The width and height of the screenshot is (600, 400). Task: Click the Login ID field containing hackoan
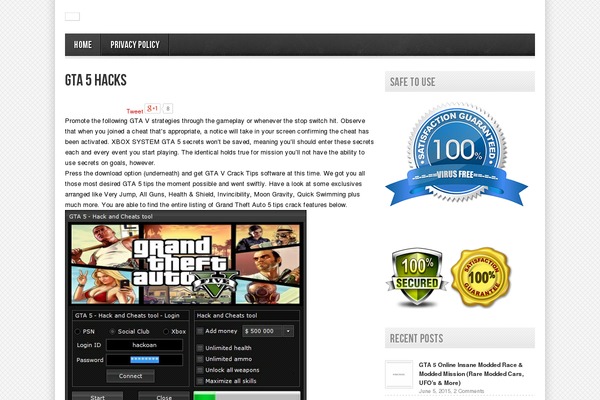click(x=144, y=345)
